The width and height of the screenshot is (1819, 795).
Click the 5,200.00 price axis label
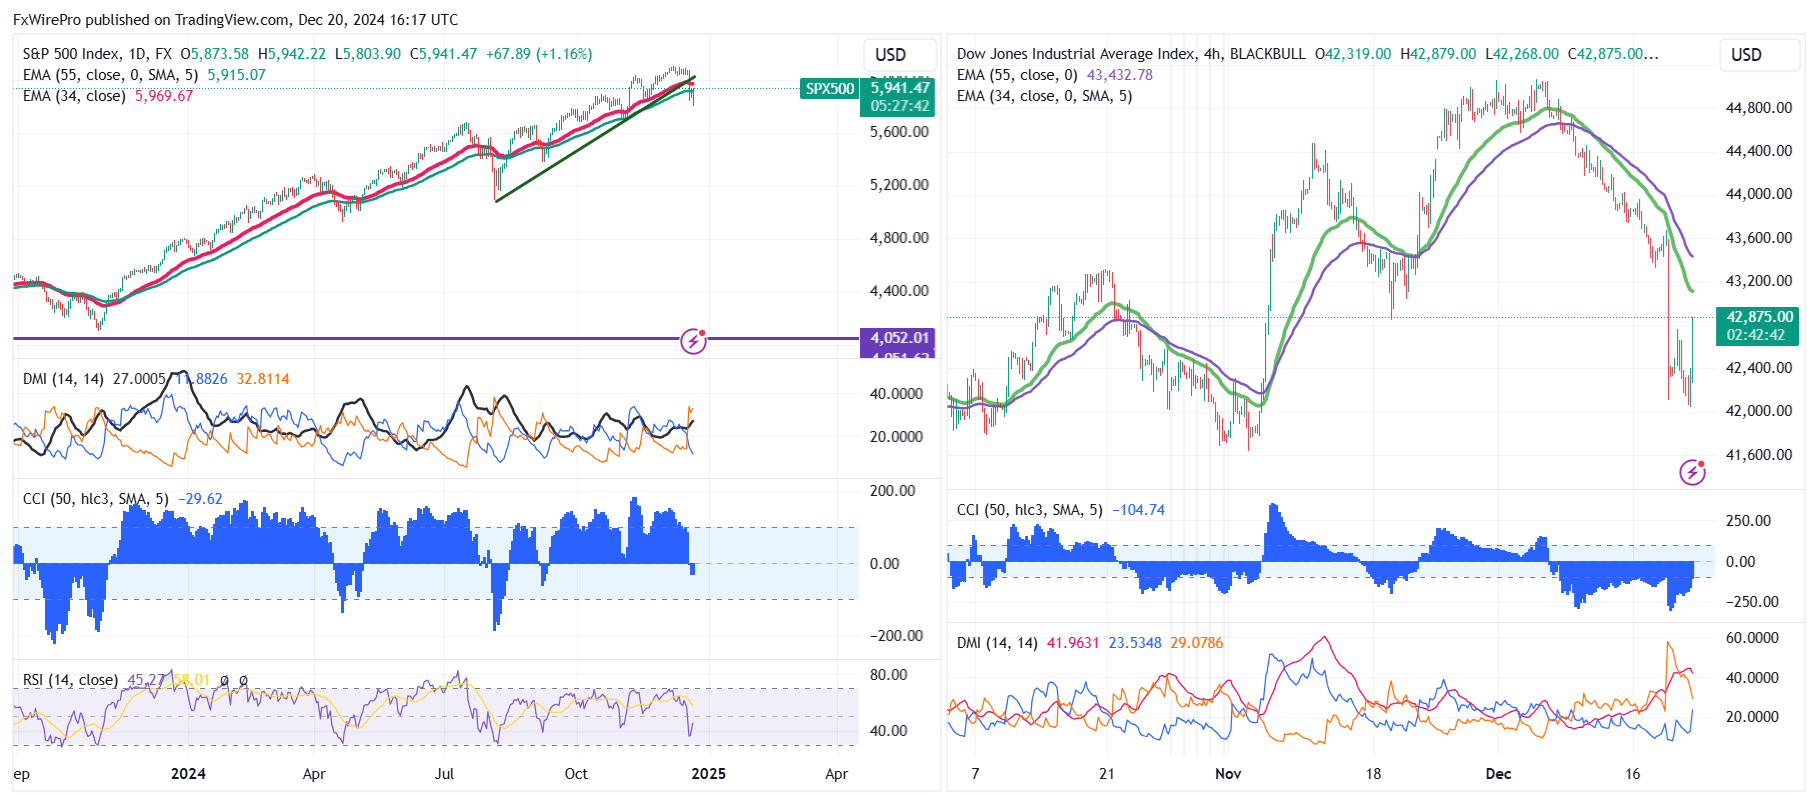(x=899, y=185)
